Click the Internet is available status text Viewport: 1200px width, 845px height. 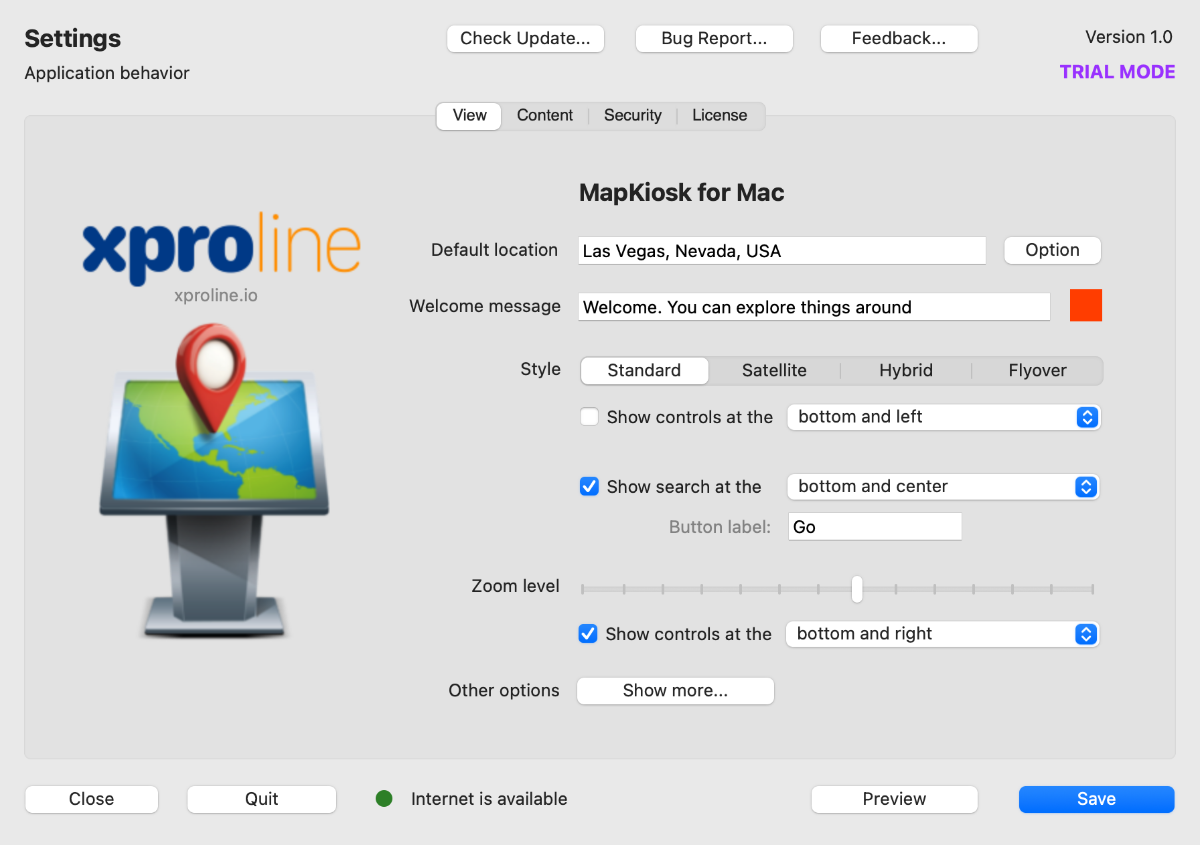[489, 799]
